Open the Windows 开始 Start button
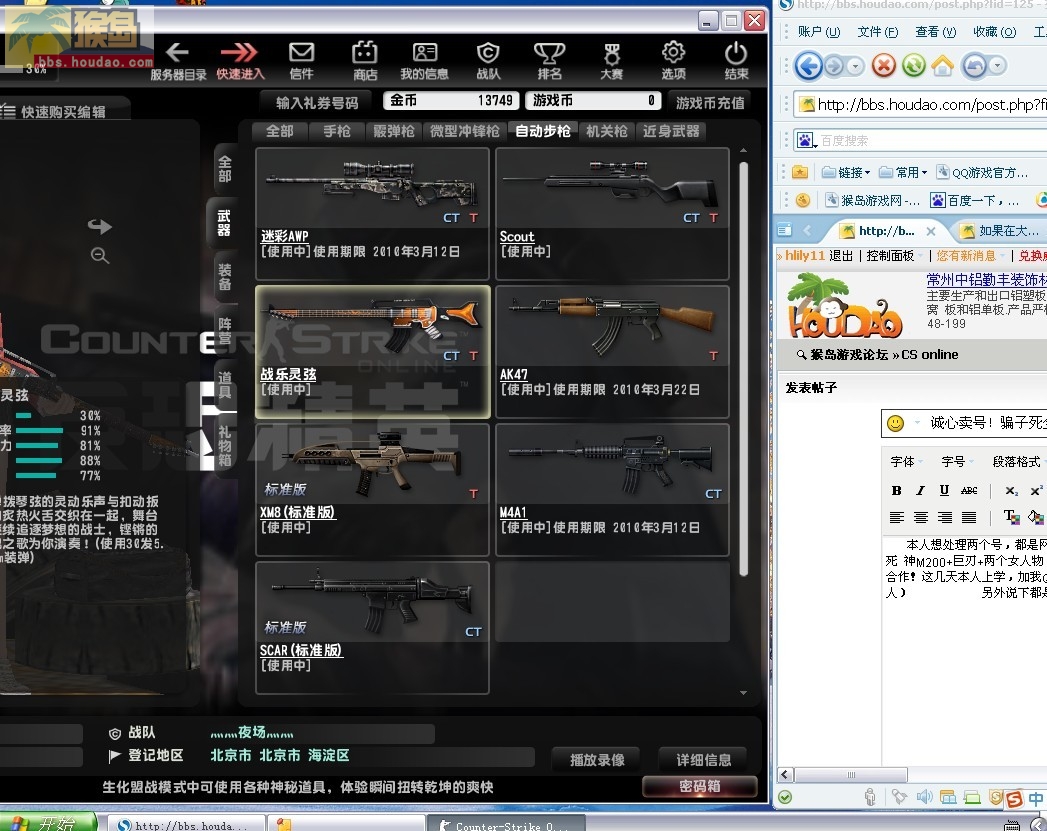This screenshot has width=1047, height=831. click(47, 822)
